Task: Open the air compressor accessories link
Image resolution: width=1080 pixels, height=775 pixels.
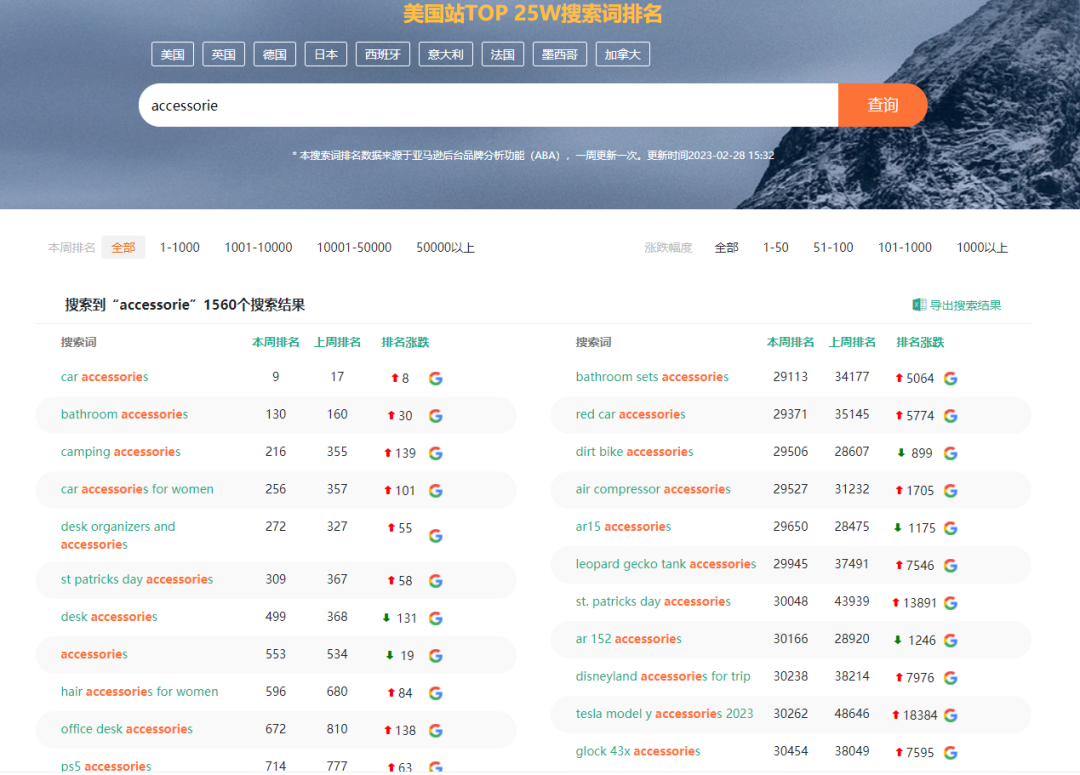Action: pyautogui.click(x=653, y=489)
